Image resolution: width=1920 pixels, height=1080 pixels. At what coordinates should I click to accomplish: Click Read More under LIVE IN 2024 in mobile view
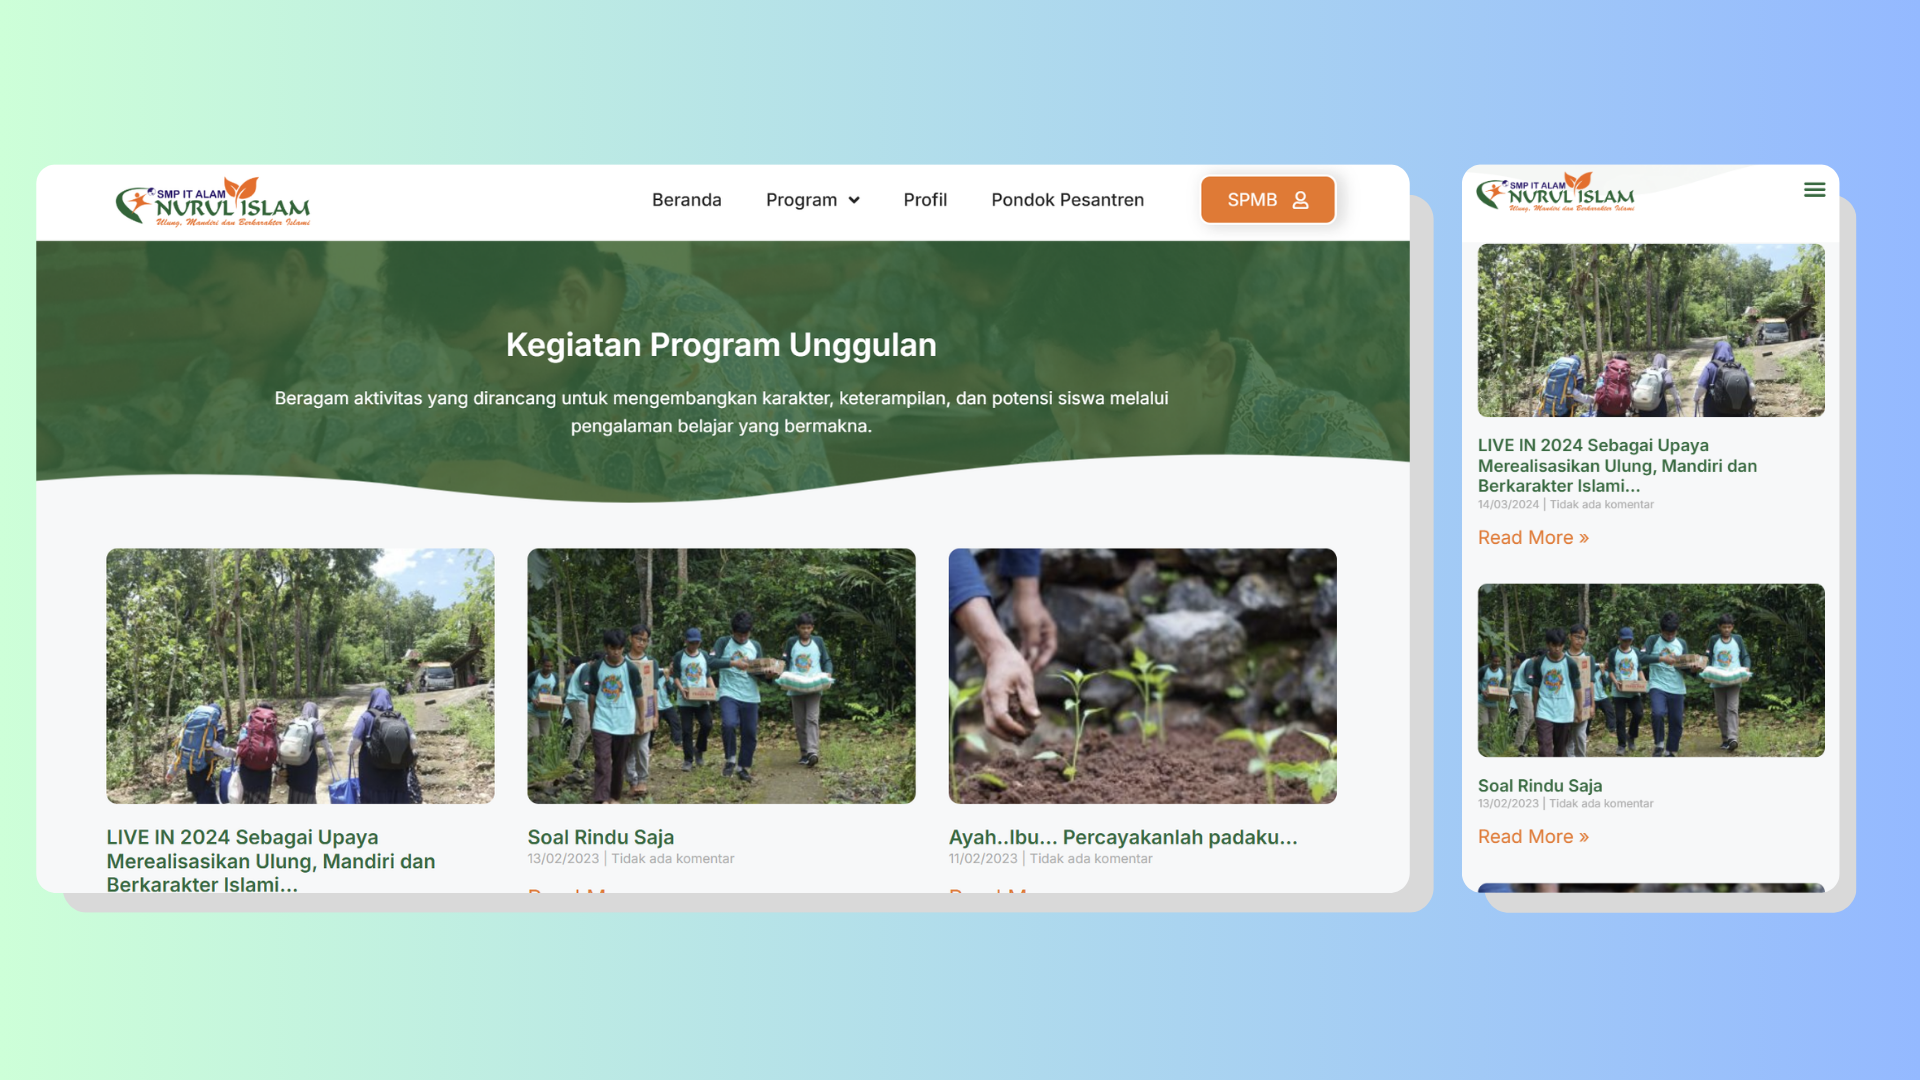(1533, 538)
